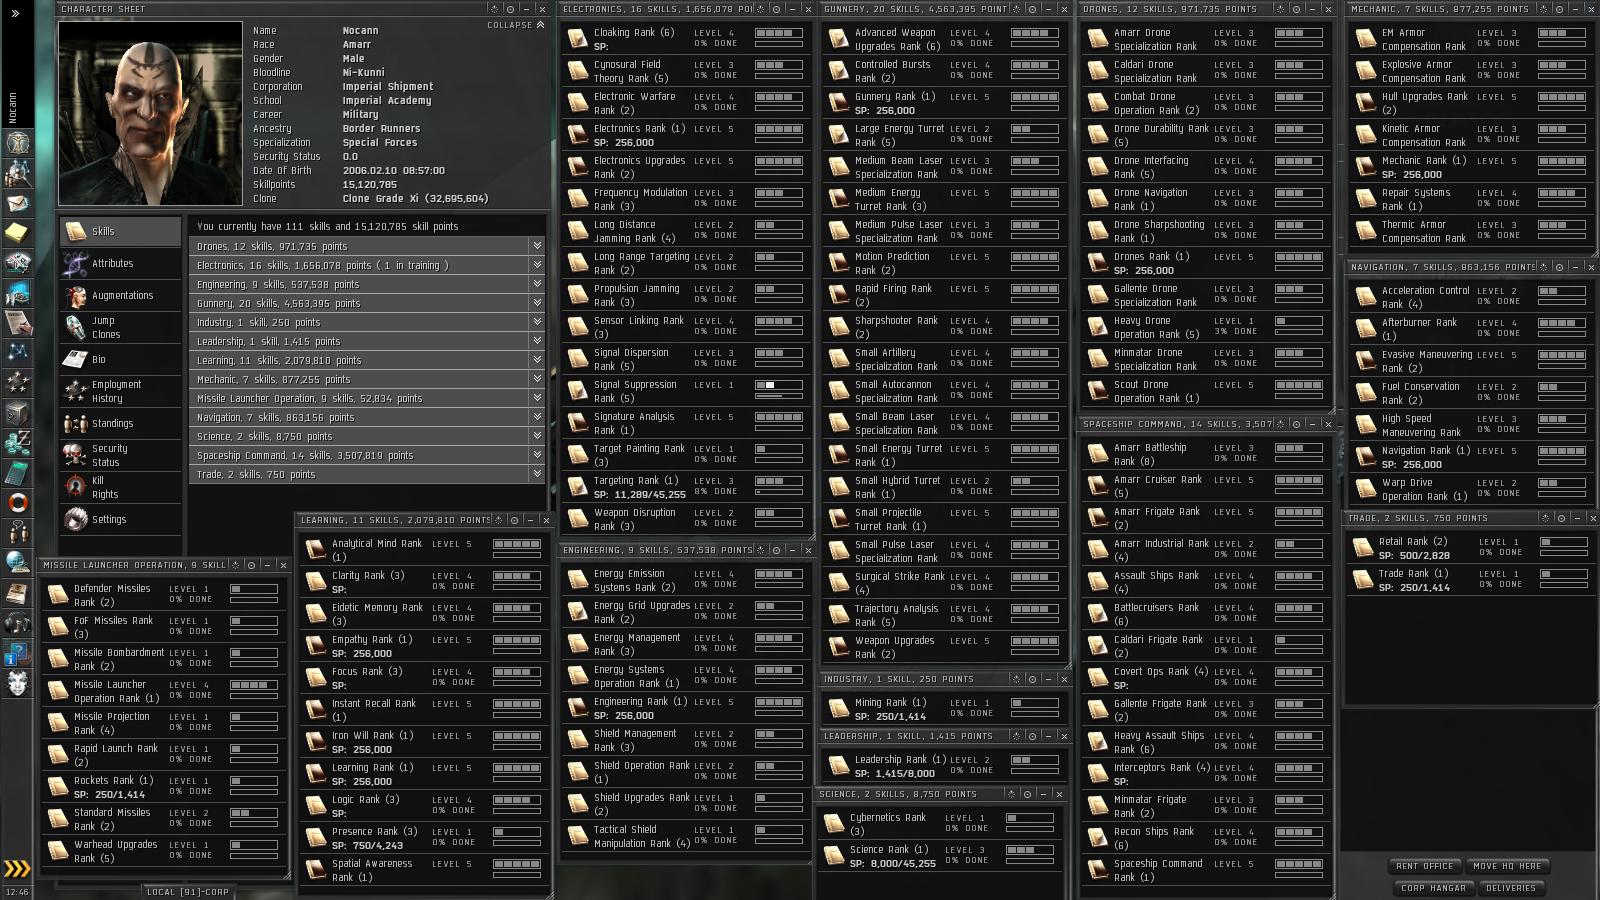The width and height of the screenshot is (1600, 900).
Task: Click the Gunnery Rank (1) skill book icon
Action: [x=838, y=102]
